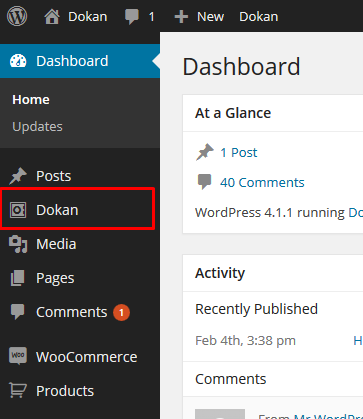Click the Media icon in sidebar

[x=18, y=244]
